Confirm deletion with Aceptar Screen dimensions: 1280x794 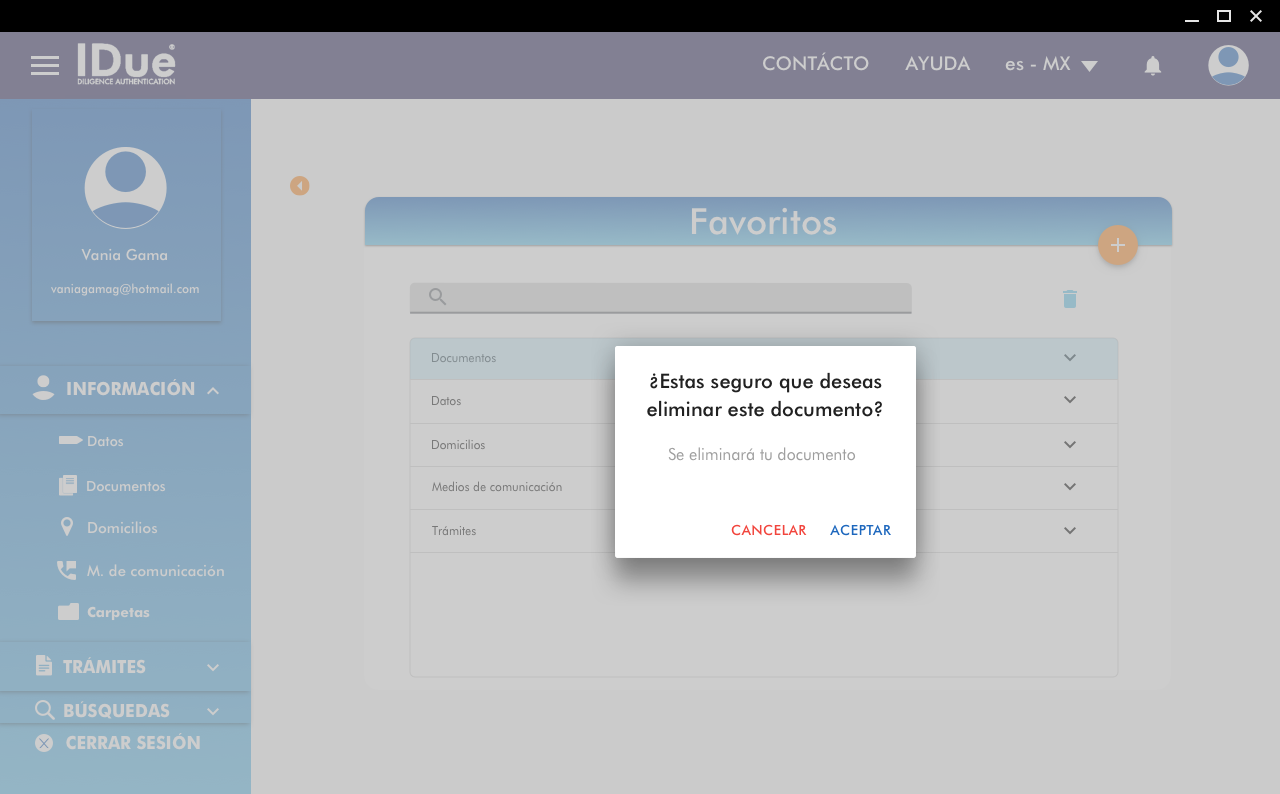pos(860,531)
